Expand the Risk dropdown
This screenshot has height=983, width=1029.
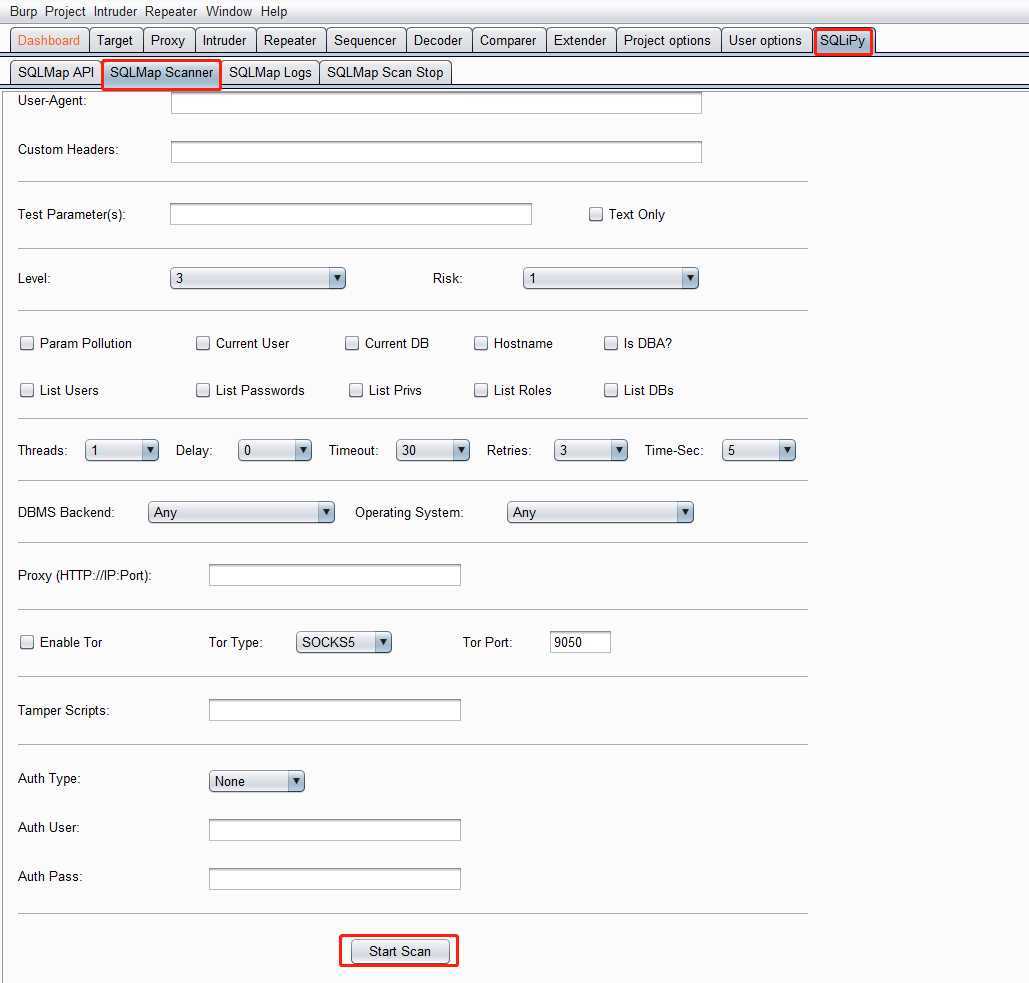coord(611,278)
